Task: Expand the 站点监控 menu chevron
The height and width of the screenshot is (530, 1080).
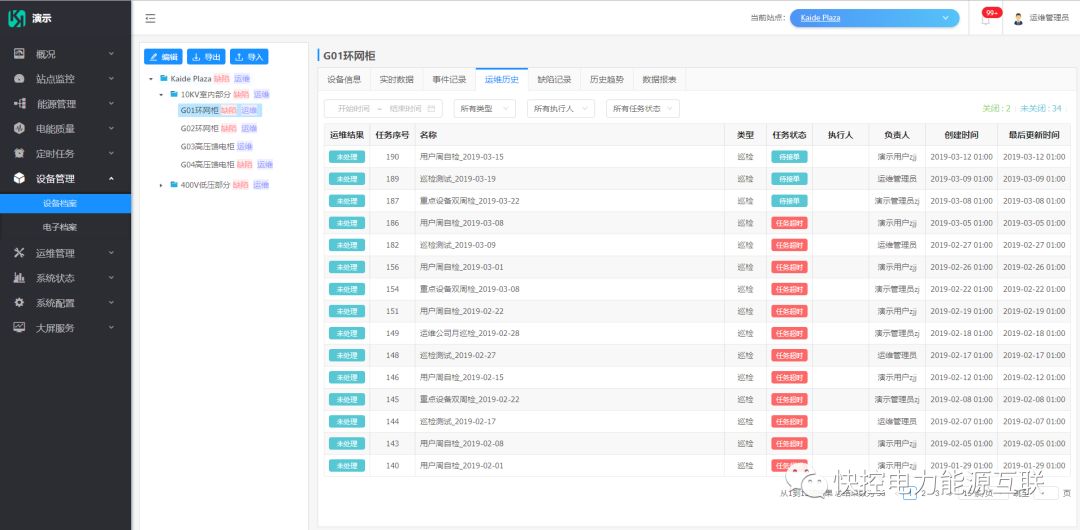Action: [111, 79]
